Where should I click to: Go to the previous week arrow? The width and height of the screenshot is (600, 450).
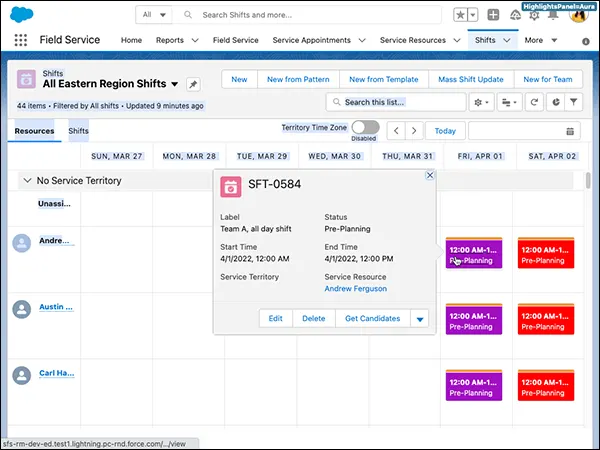pos(396,131)
